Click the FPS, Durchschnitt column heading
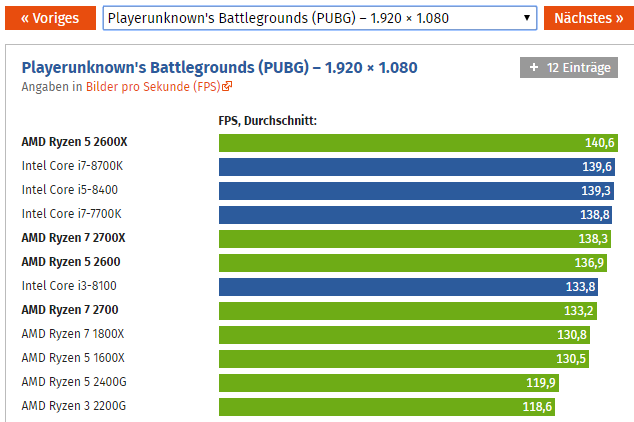Image resolution: width=634 pixels, height=422 pixels. 268,120
